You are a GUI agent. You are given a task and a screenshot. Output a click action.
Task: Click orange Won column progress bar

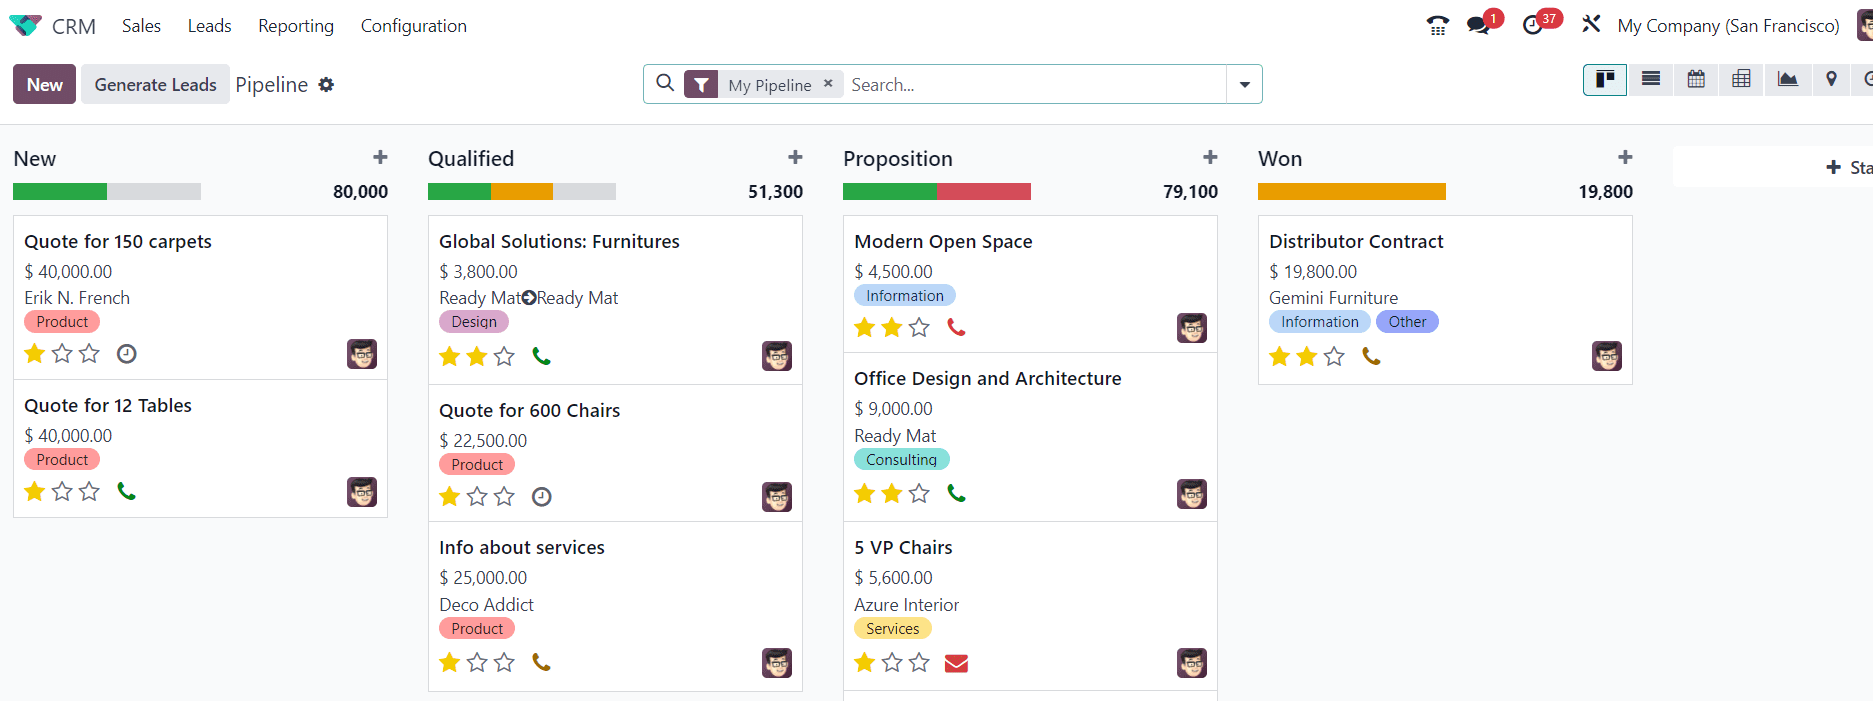[1352, 191]
